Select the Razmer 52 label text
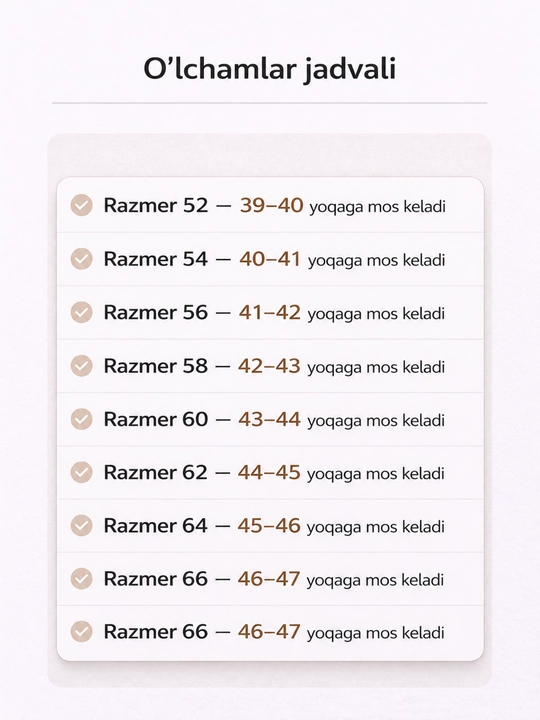Viewport: 540px width, 720px height. click(156, 205)
